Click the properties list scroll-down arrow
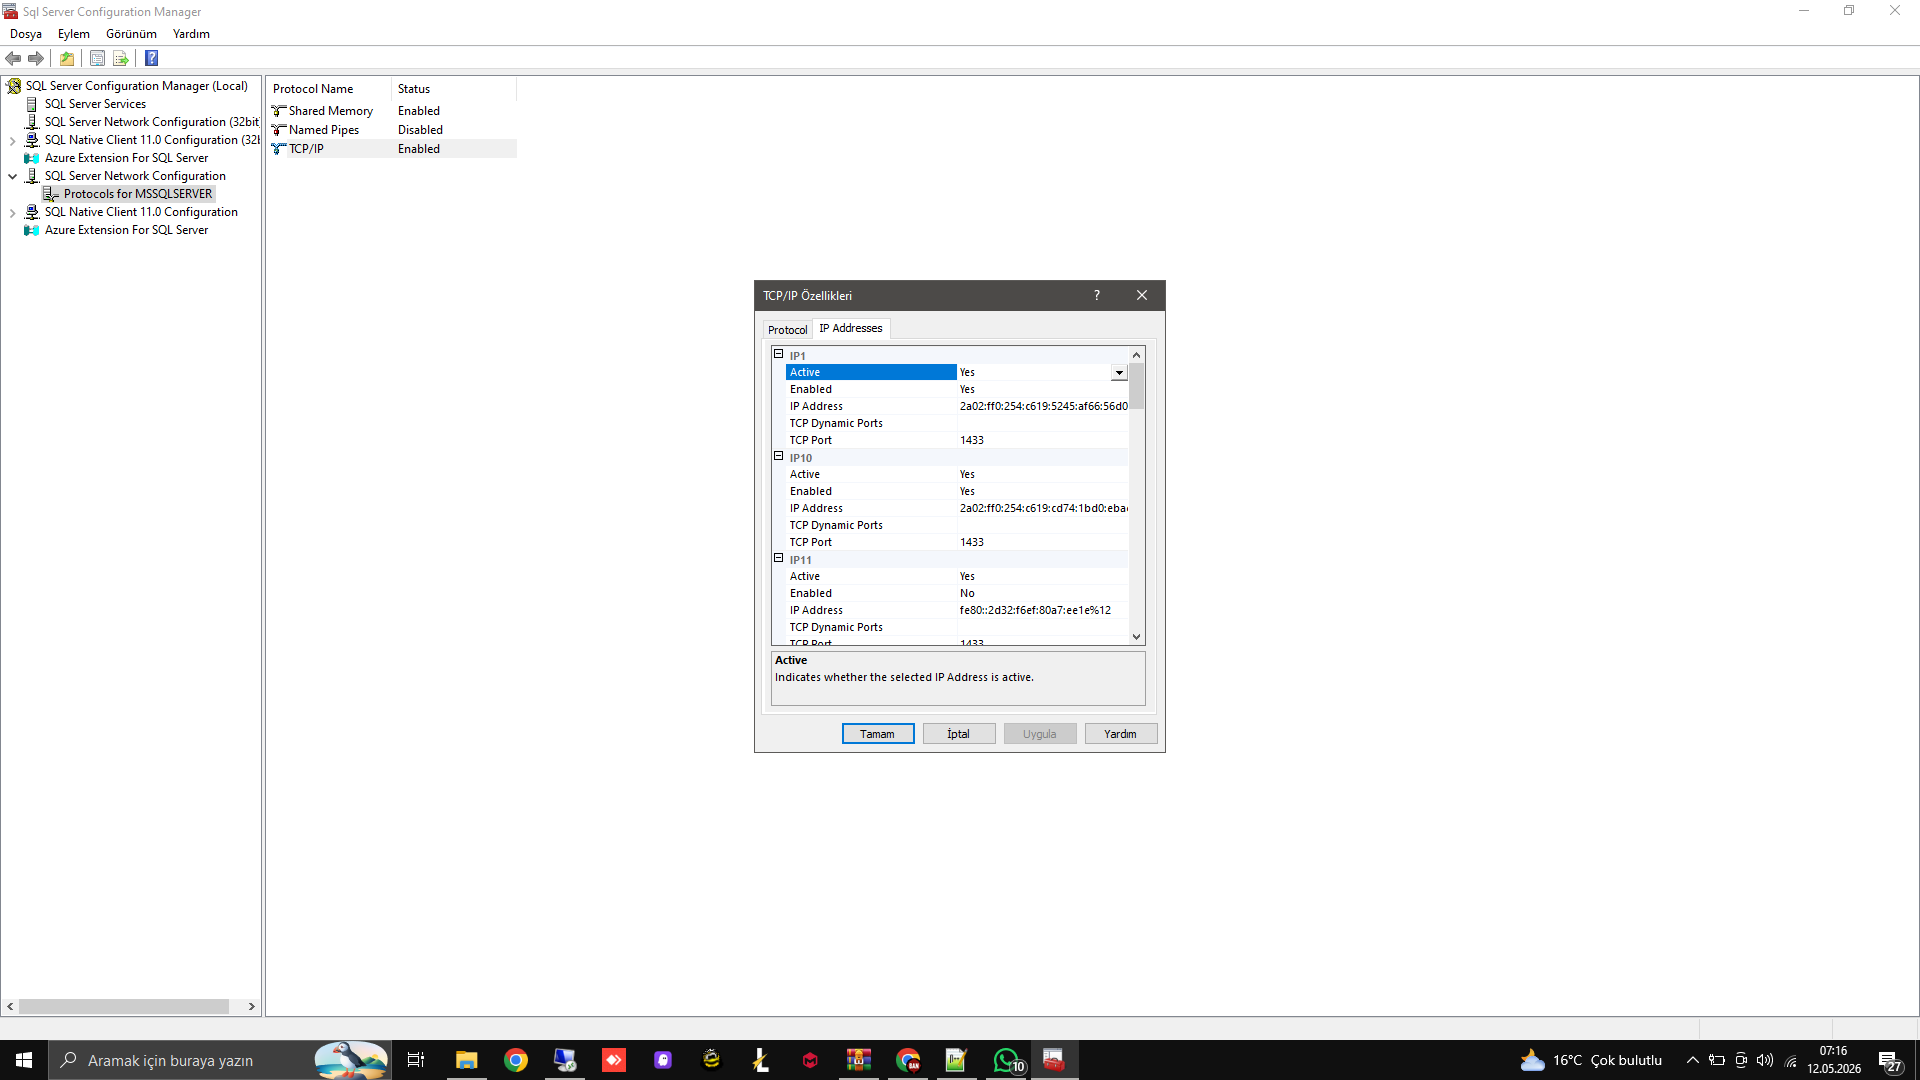The height and width of the screenshot is (1080, 1920). 1137,637
